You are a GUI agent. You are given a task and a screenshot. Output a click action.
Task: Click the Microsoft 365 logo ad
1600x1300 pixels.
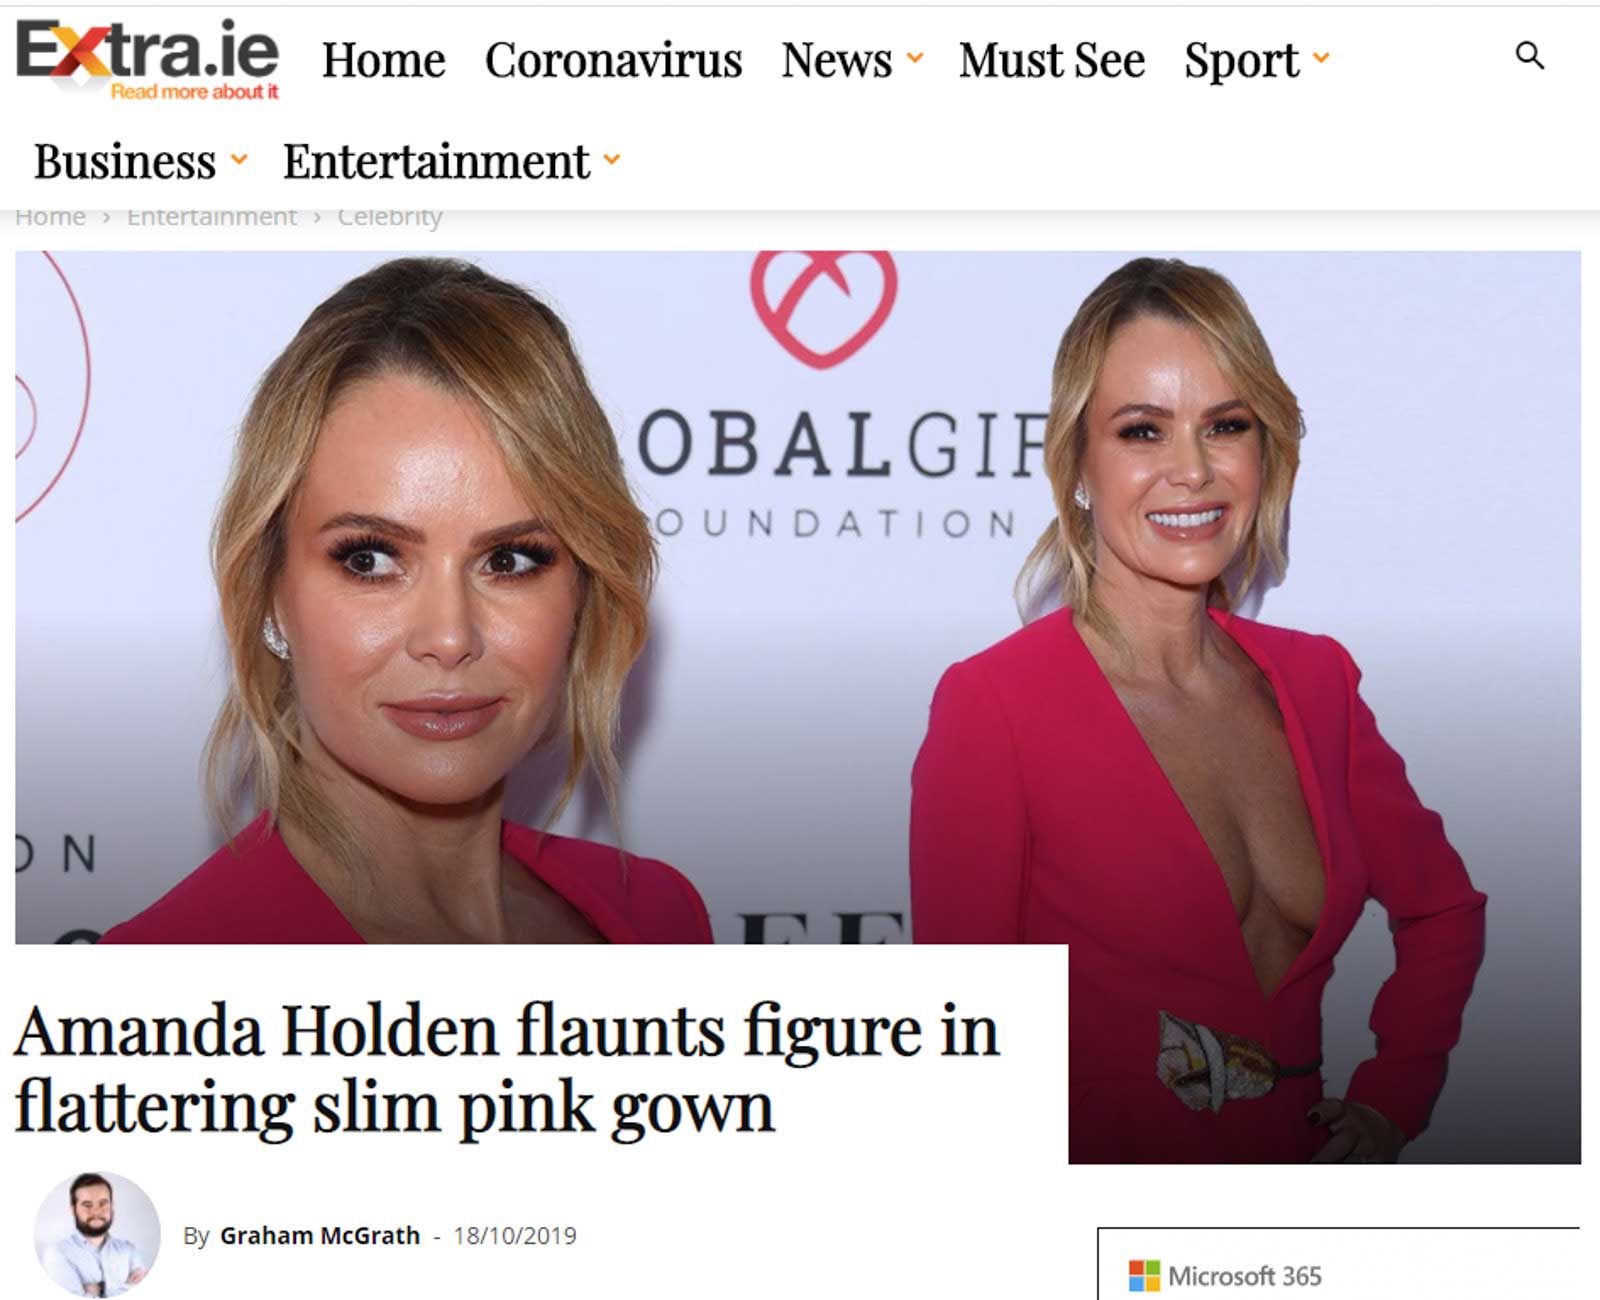[x=1225, y=1276]
